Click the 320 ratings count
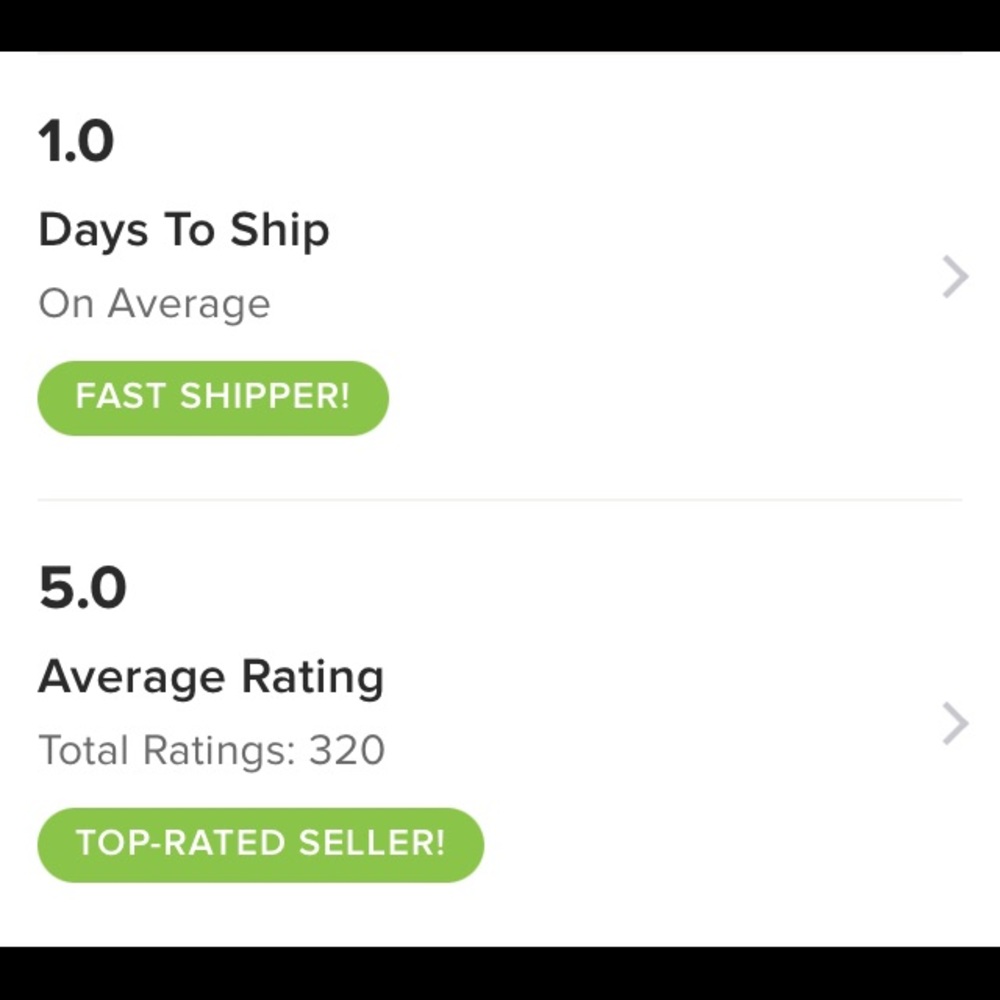Screen dimensions: 1000x1000 pyautogui.click(x=347, y=749)
